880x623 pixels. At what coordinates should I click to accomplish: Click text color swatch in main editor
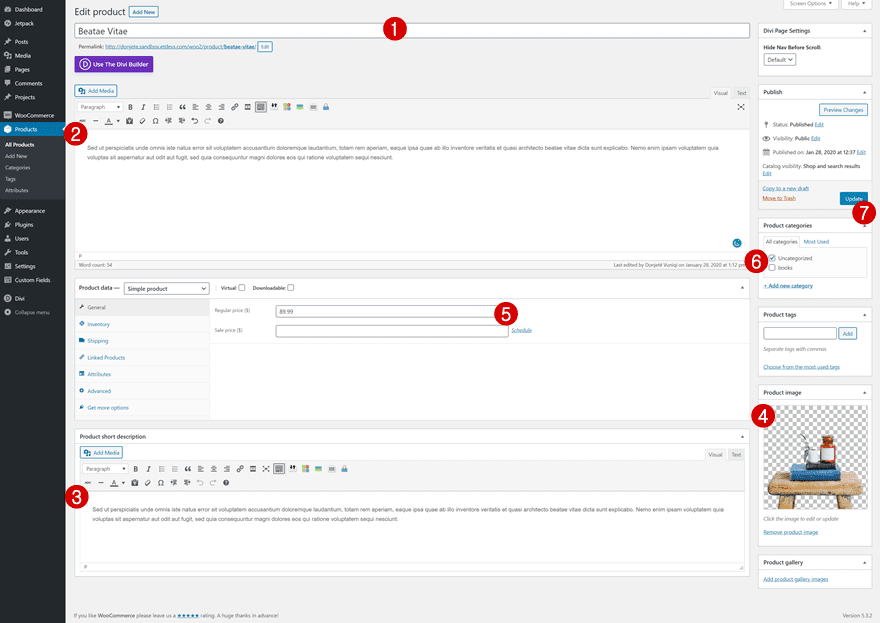point(108,121)
